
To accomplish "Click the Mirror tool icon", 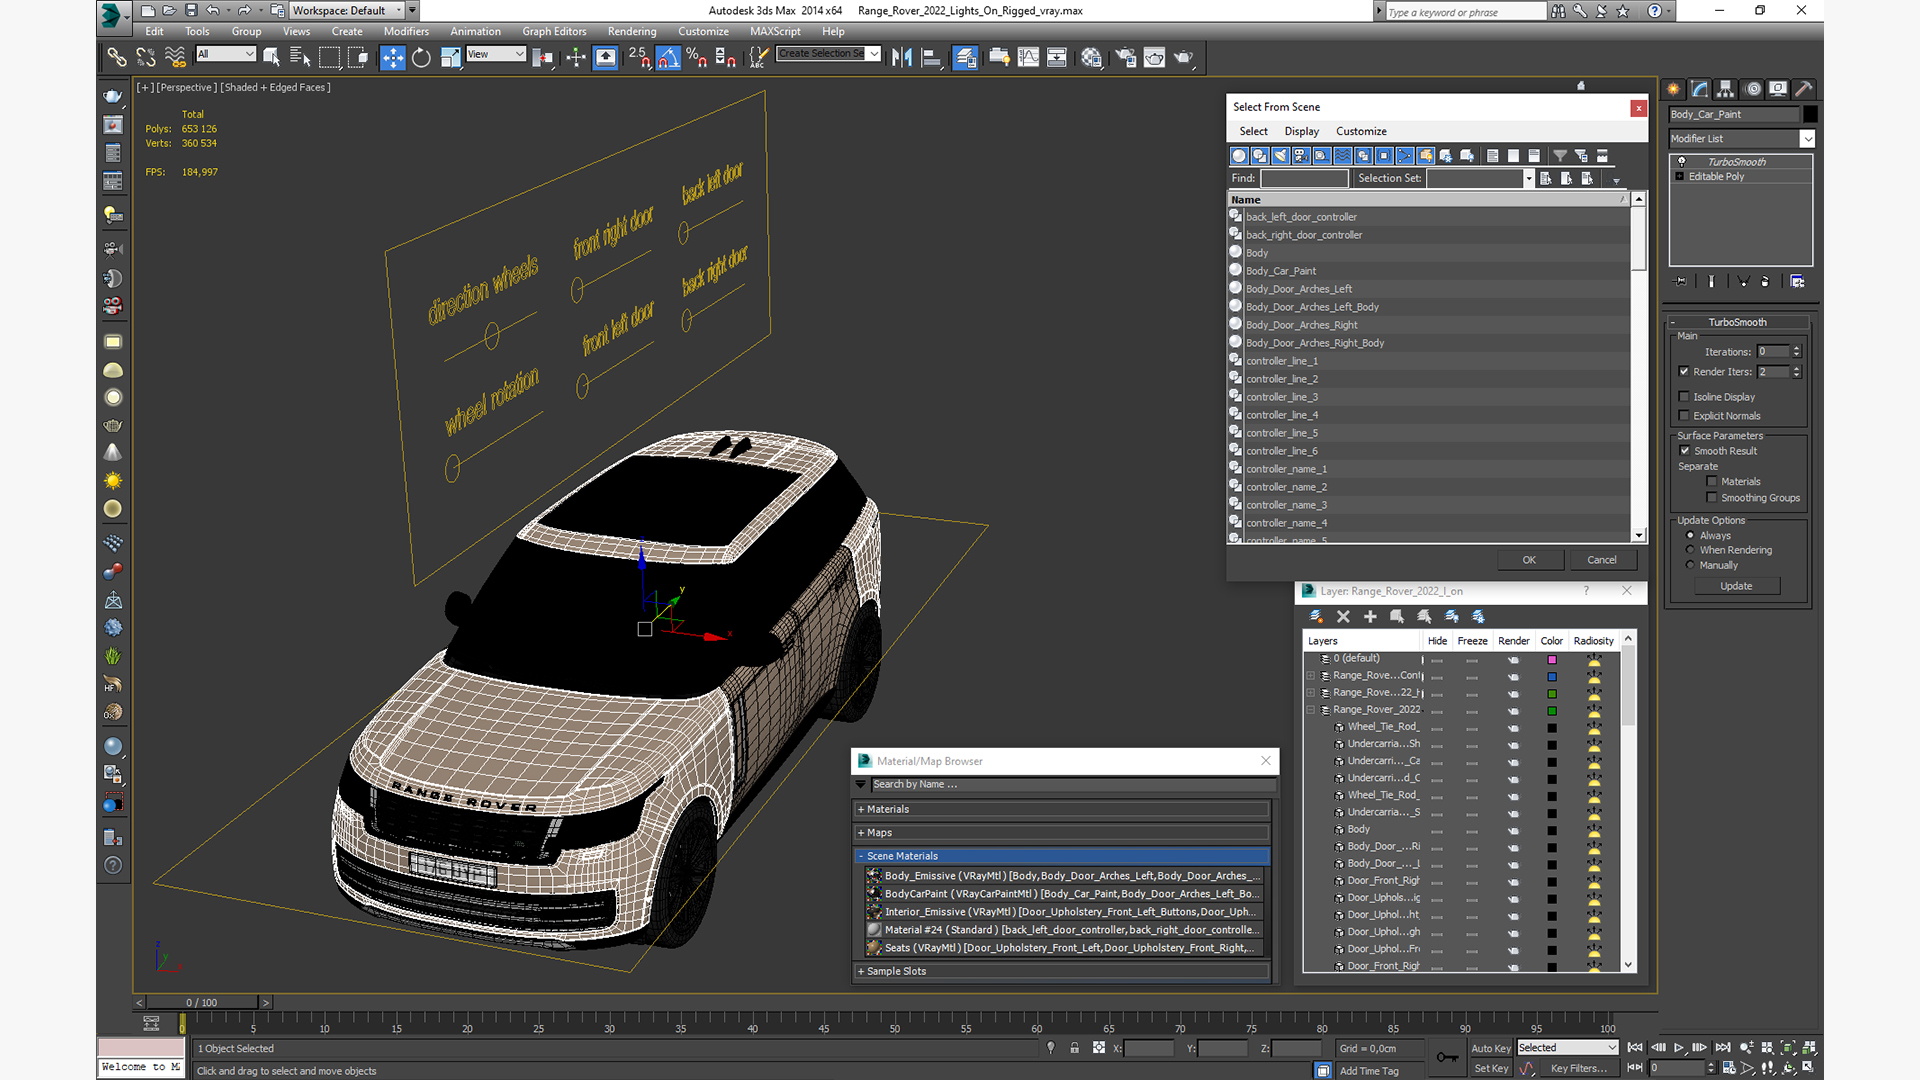I will click(x=902, y=58).
